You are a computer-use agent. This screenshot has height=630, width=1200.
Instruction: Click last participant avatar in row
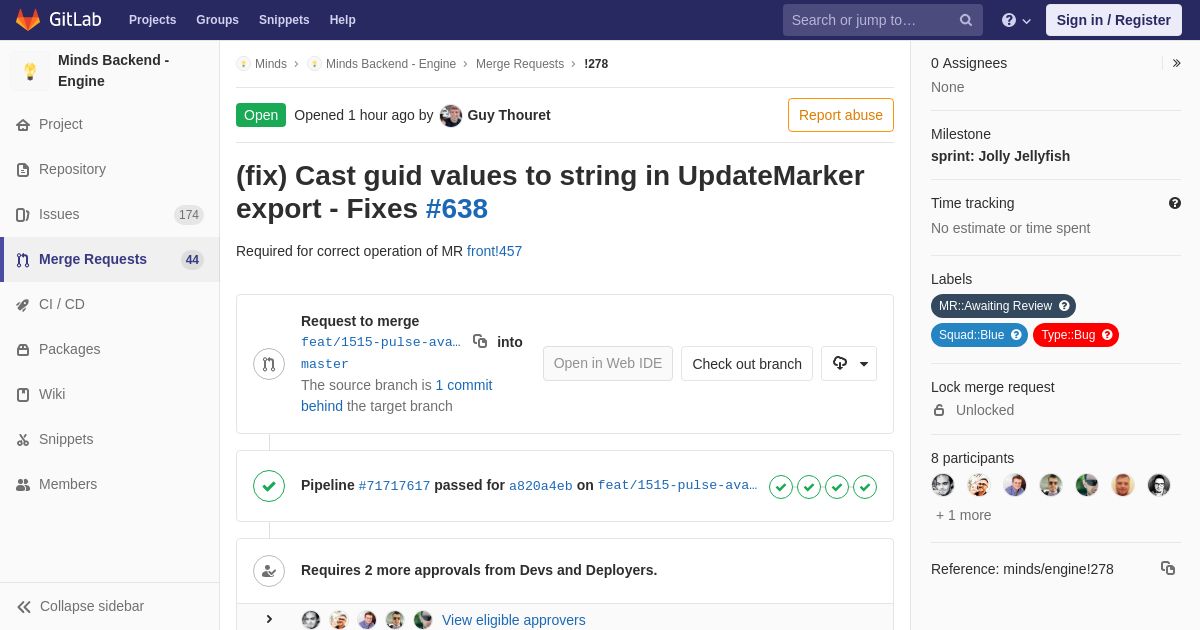coord(1159,485)
